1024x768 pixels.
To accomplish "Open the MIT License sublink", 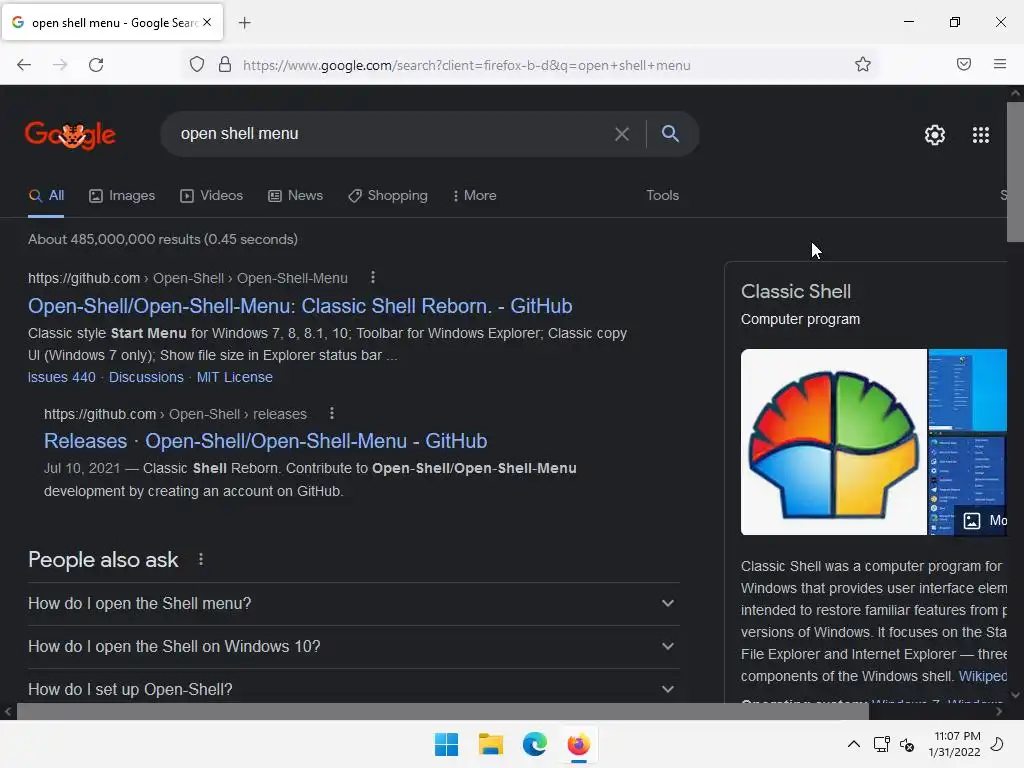I will pyautogui.click(x=234, y=377).
